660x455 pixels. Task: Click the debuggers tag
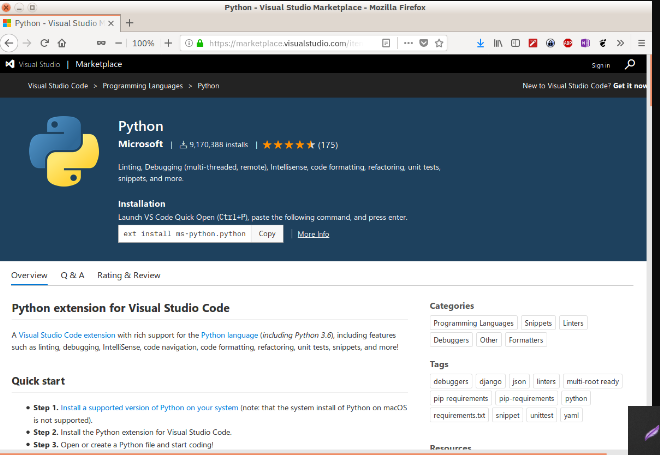click(x=451, y=381)
